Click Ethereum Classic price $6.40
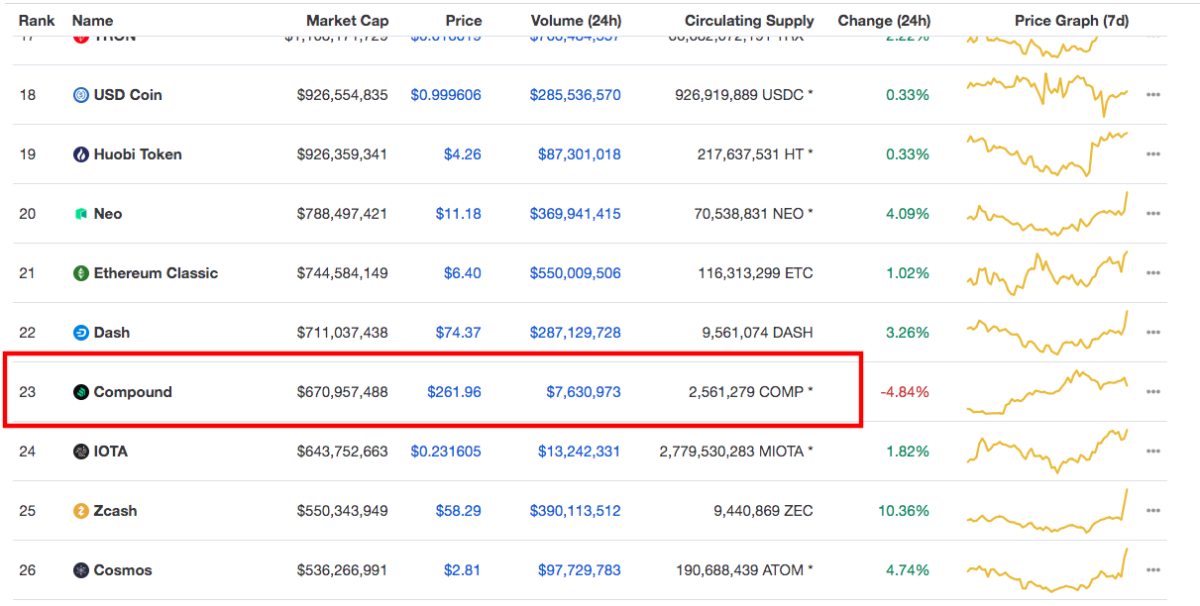The width and height of the screenshot is (1200, 606). pos(463,273)
